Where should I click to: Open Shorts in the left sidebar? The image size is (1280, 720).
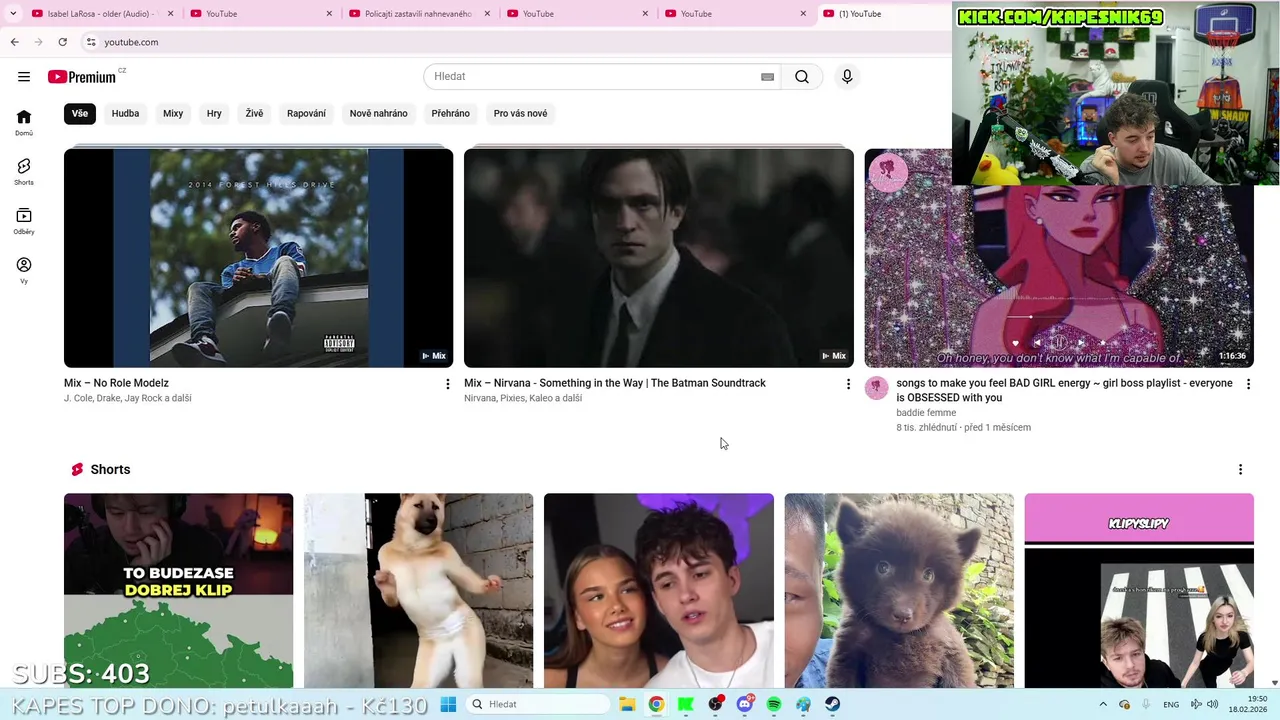coord(24,172)
